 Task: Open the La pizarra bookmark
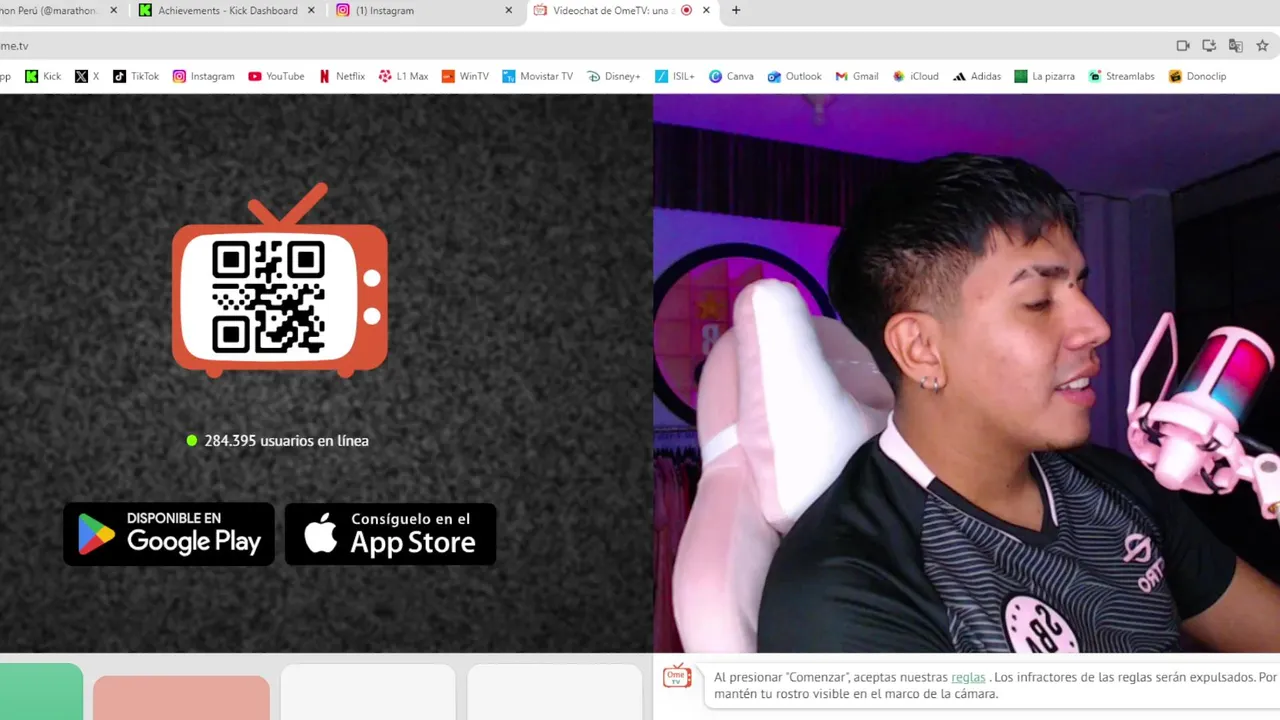pos(1045,76)
